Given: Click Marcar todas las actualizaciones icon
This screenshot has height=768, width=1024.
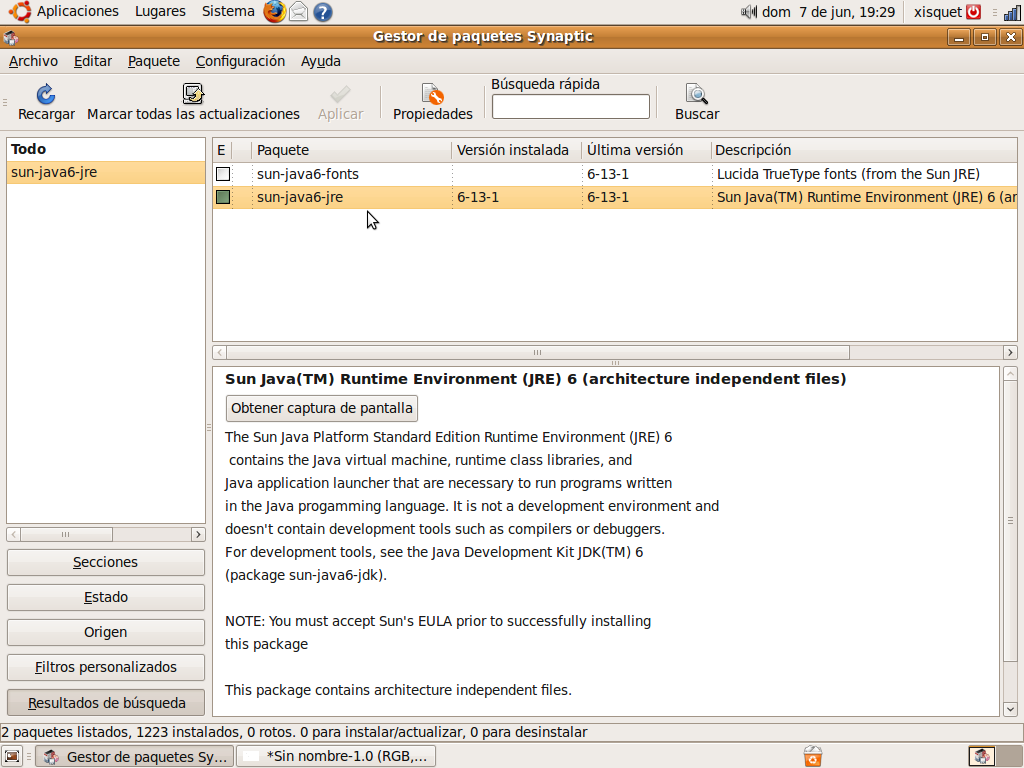Looking at the screenshot, I should pyautogui.click(x=193, y=94).
